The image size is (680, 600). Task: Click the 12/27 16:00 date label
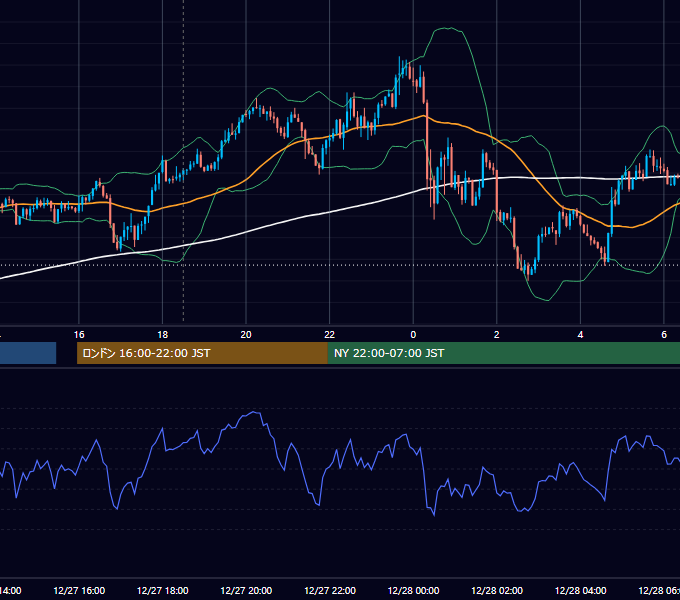tap(79, 591)
